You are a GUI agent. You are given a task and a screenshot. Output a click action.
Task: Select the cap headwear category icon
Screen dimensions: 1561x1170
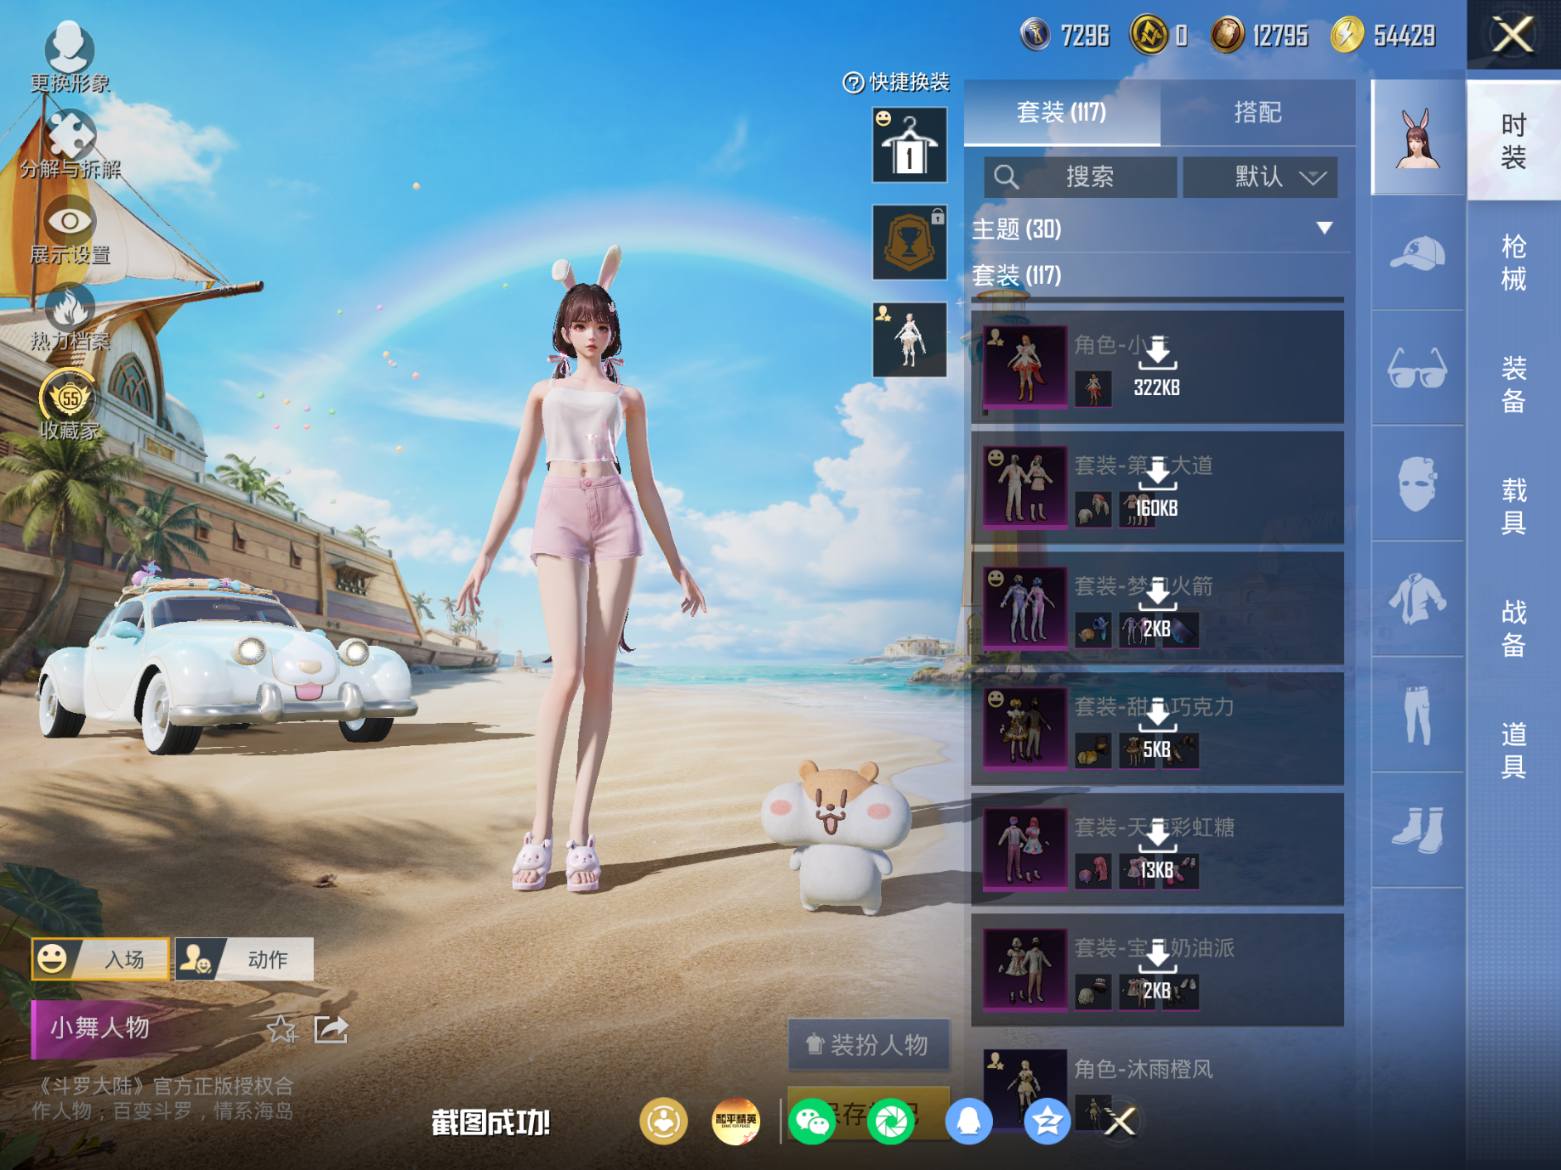tap(1417, 252)
